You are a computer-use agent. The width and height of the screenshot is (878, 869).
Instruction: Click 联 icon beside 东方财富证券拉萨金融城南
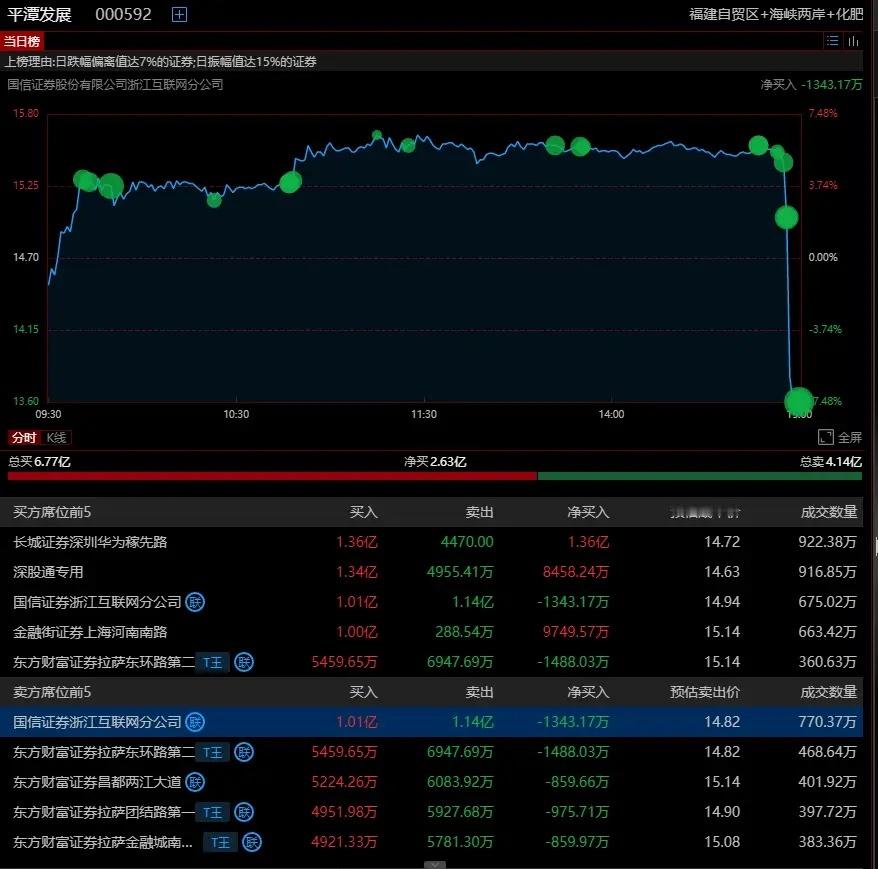(x=251, y=842)
